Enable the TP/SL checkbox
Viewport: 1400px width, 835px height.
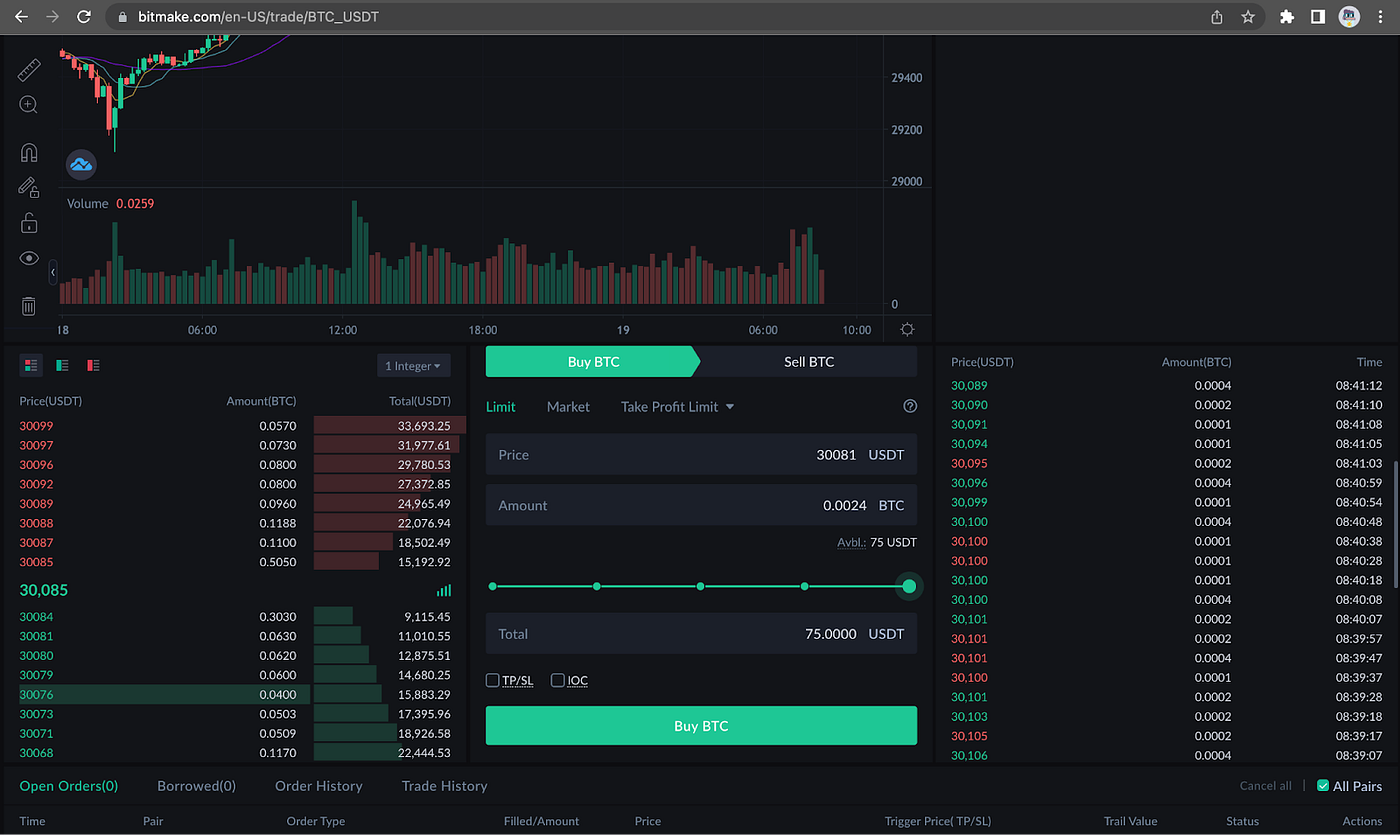pyautogui.click(x=493, y=681)
